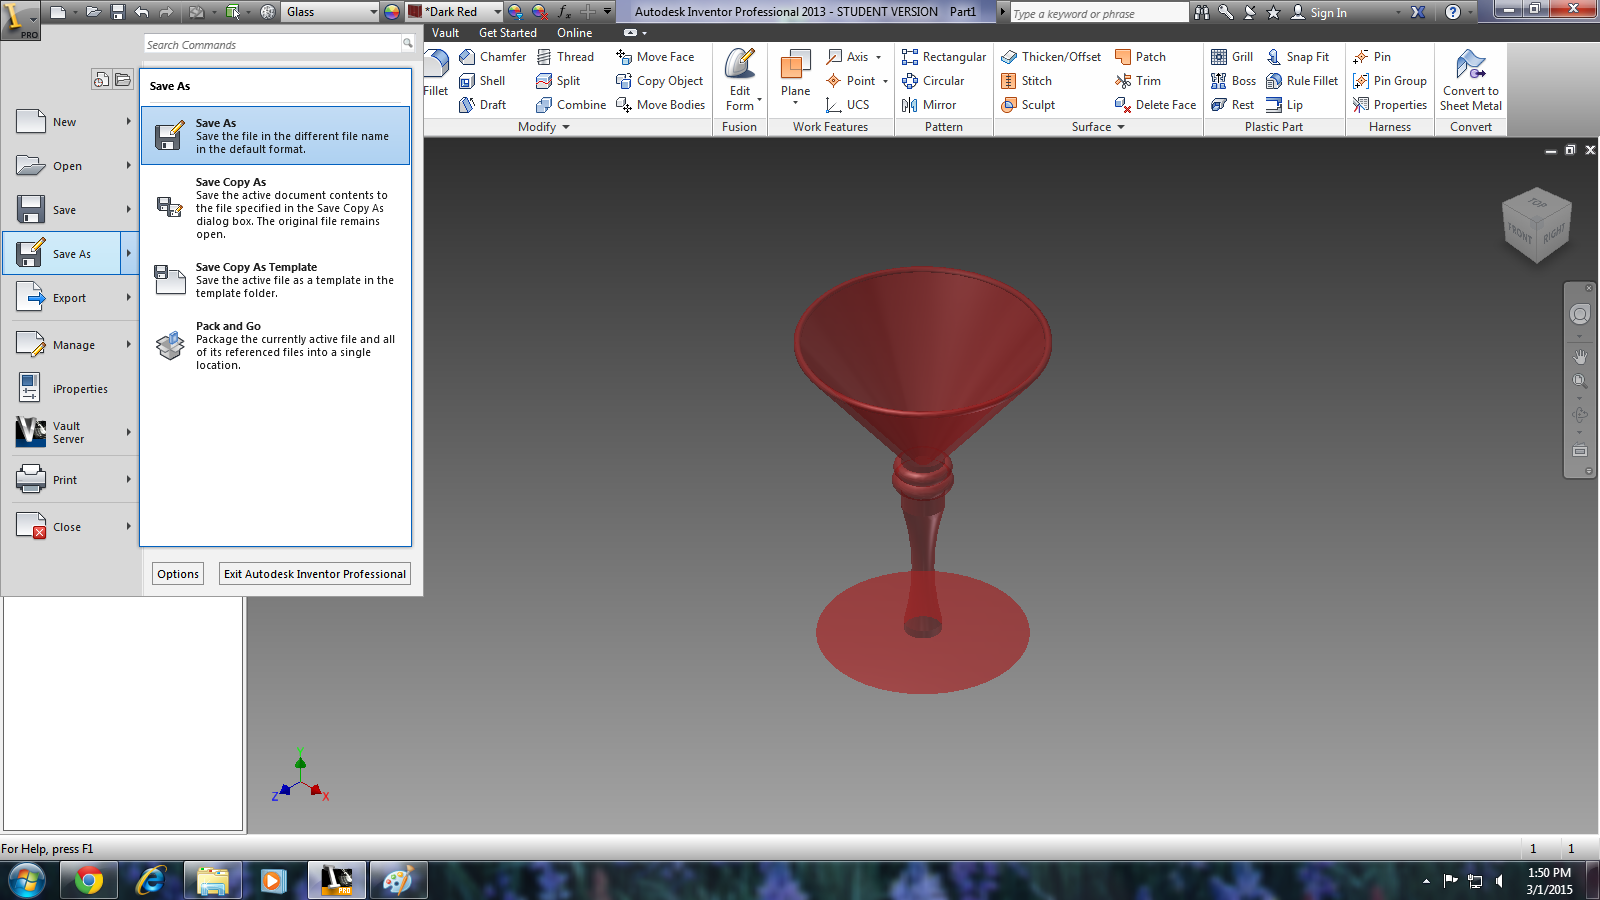Choose Save Copy As option
This screenshot has width=1600, height=900.
coord(276,208)
